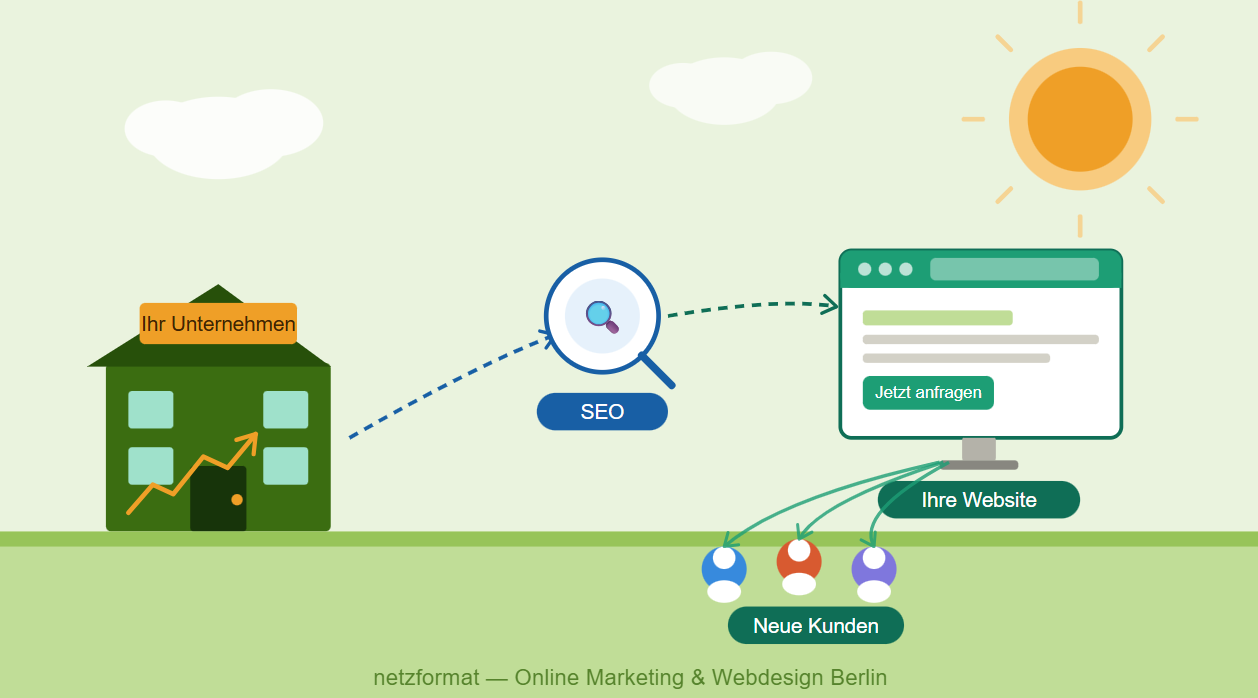
Task: Click the light green heading bar in website
Action: click(937, 318)
